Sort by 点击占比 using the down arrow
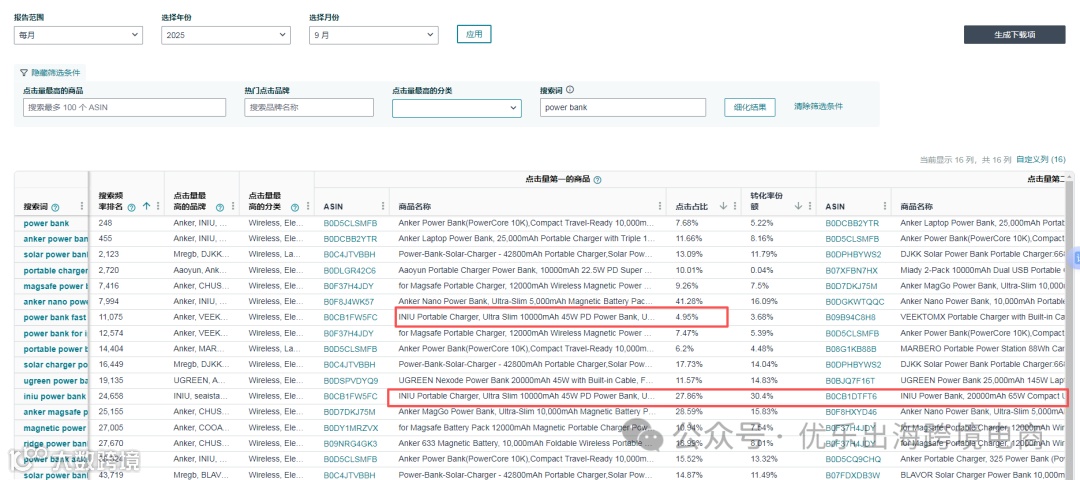Screen dimensions: 1080x480 point(723,206)
